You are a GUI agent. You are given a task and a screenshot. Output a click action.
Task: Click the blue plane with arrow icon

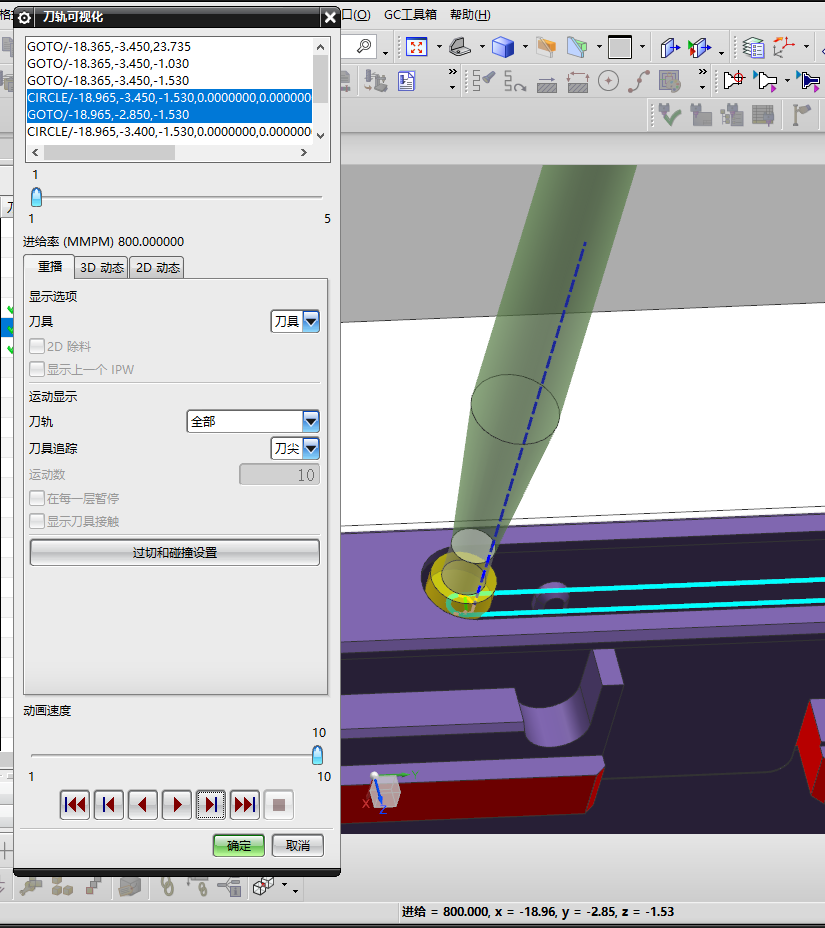670,47
